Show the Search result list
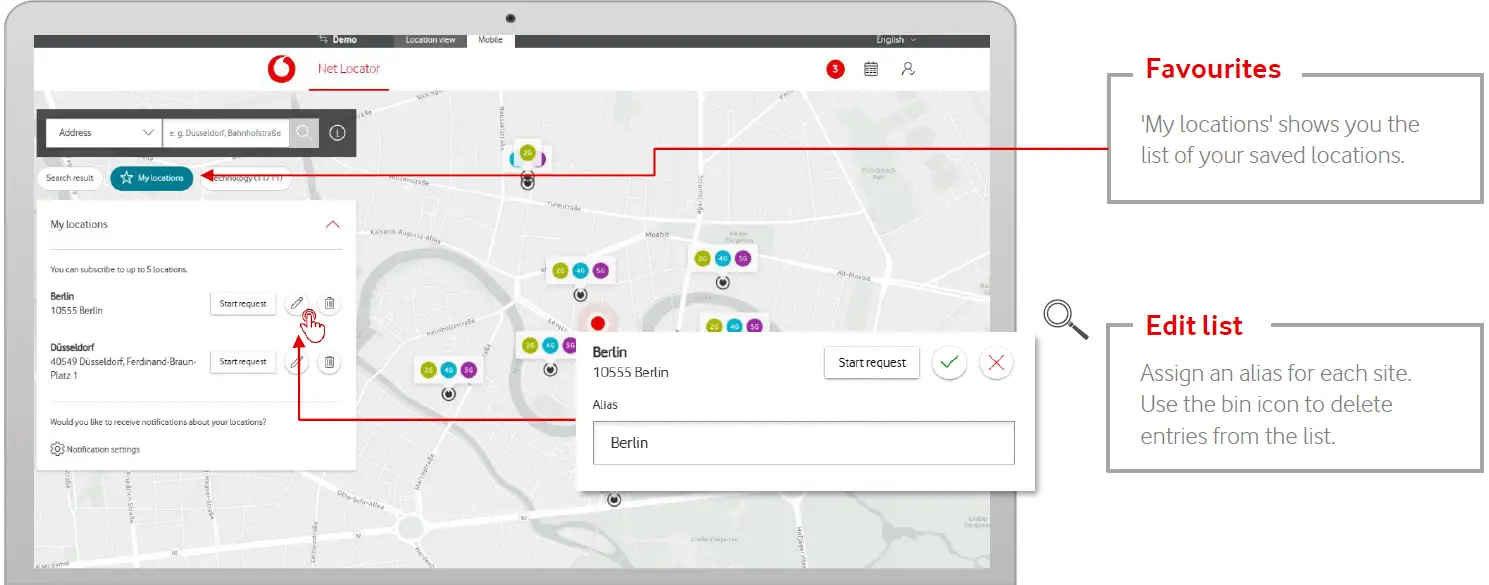1489x585 pixels. [70, 178]
